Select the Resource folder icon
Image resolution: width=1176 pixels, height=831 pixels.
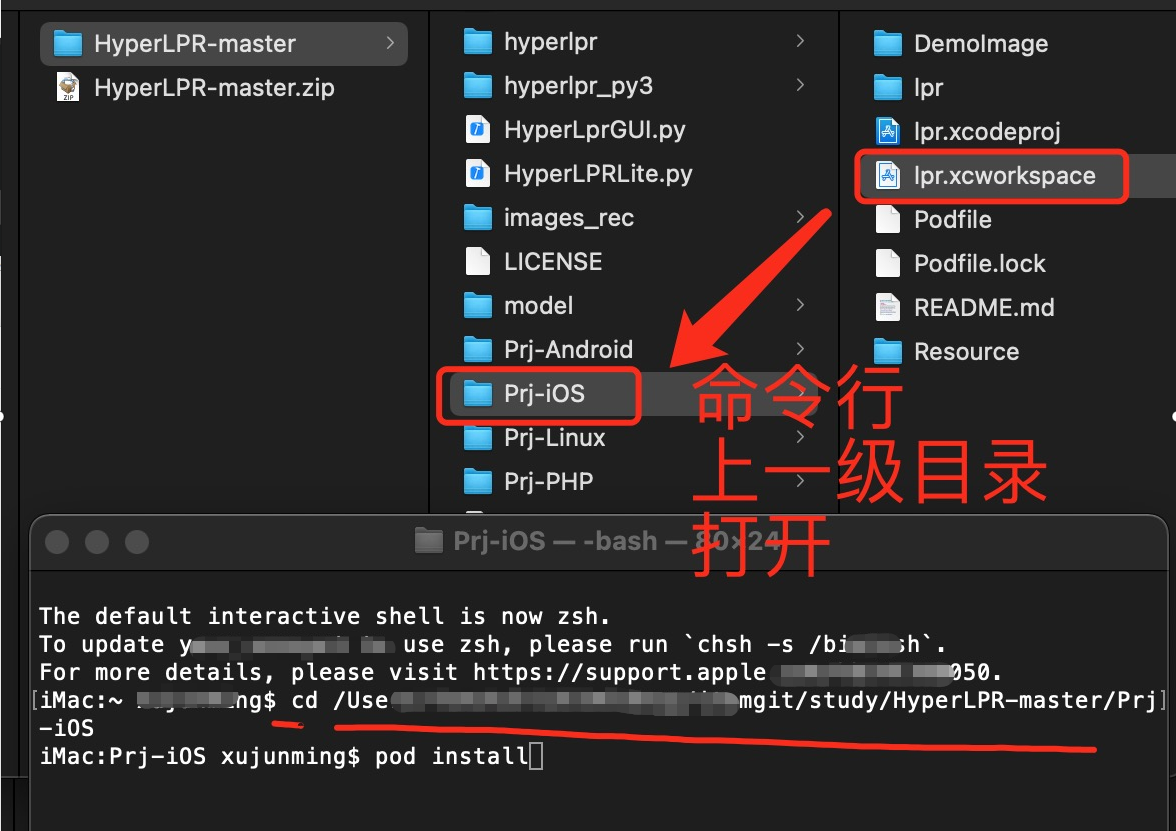888,351
